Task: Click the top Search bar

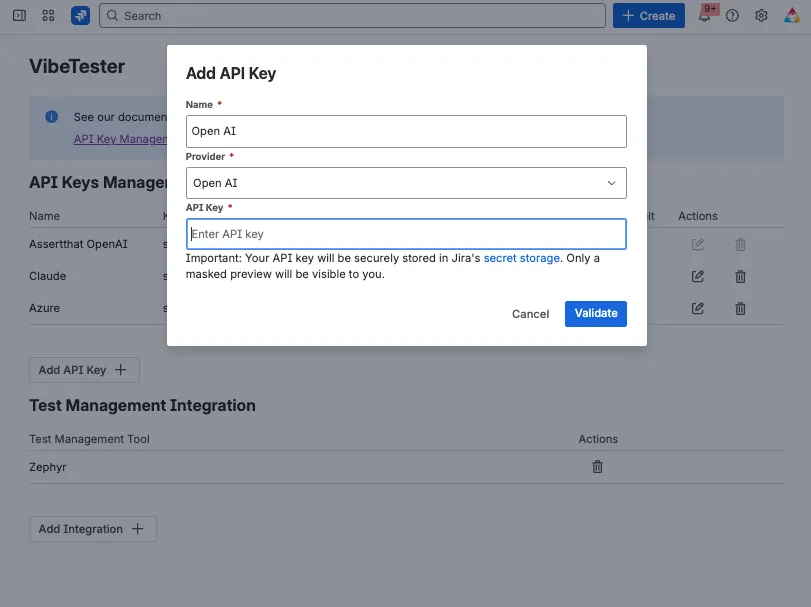Action: tap(352, 16)
